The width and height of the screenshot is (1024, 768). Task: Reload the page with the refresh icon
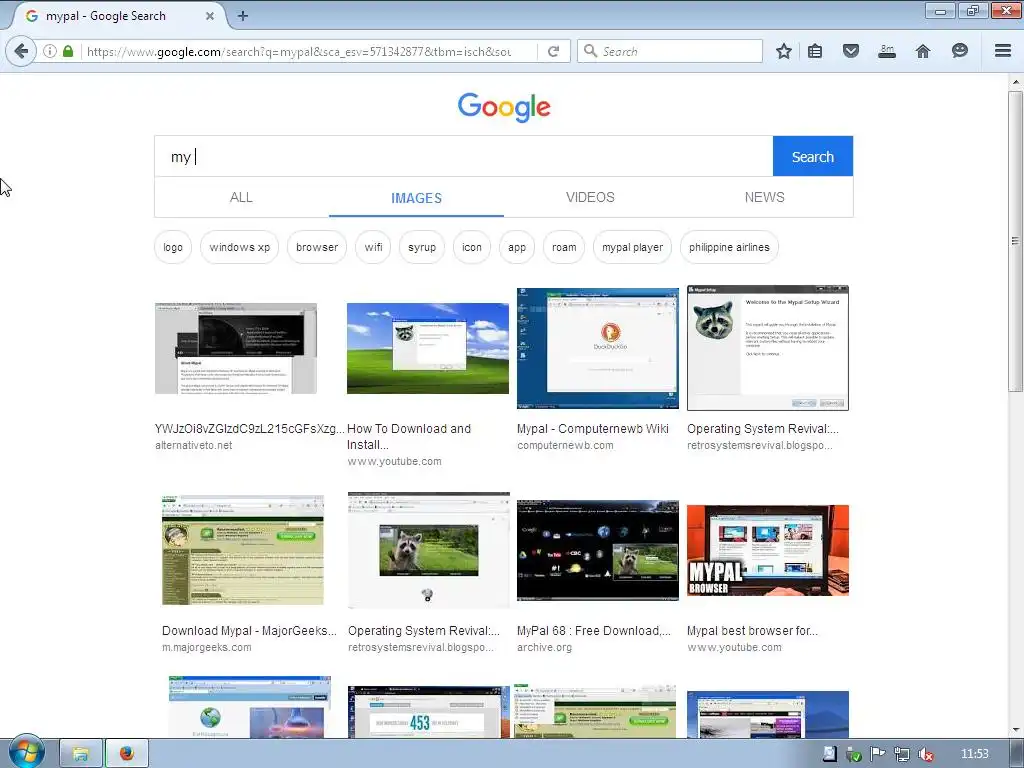tap(554, 51)
